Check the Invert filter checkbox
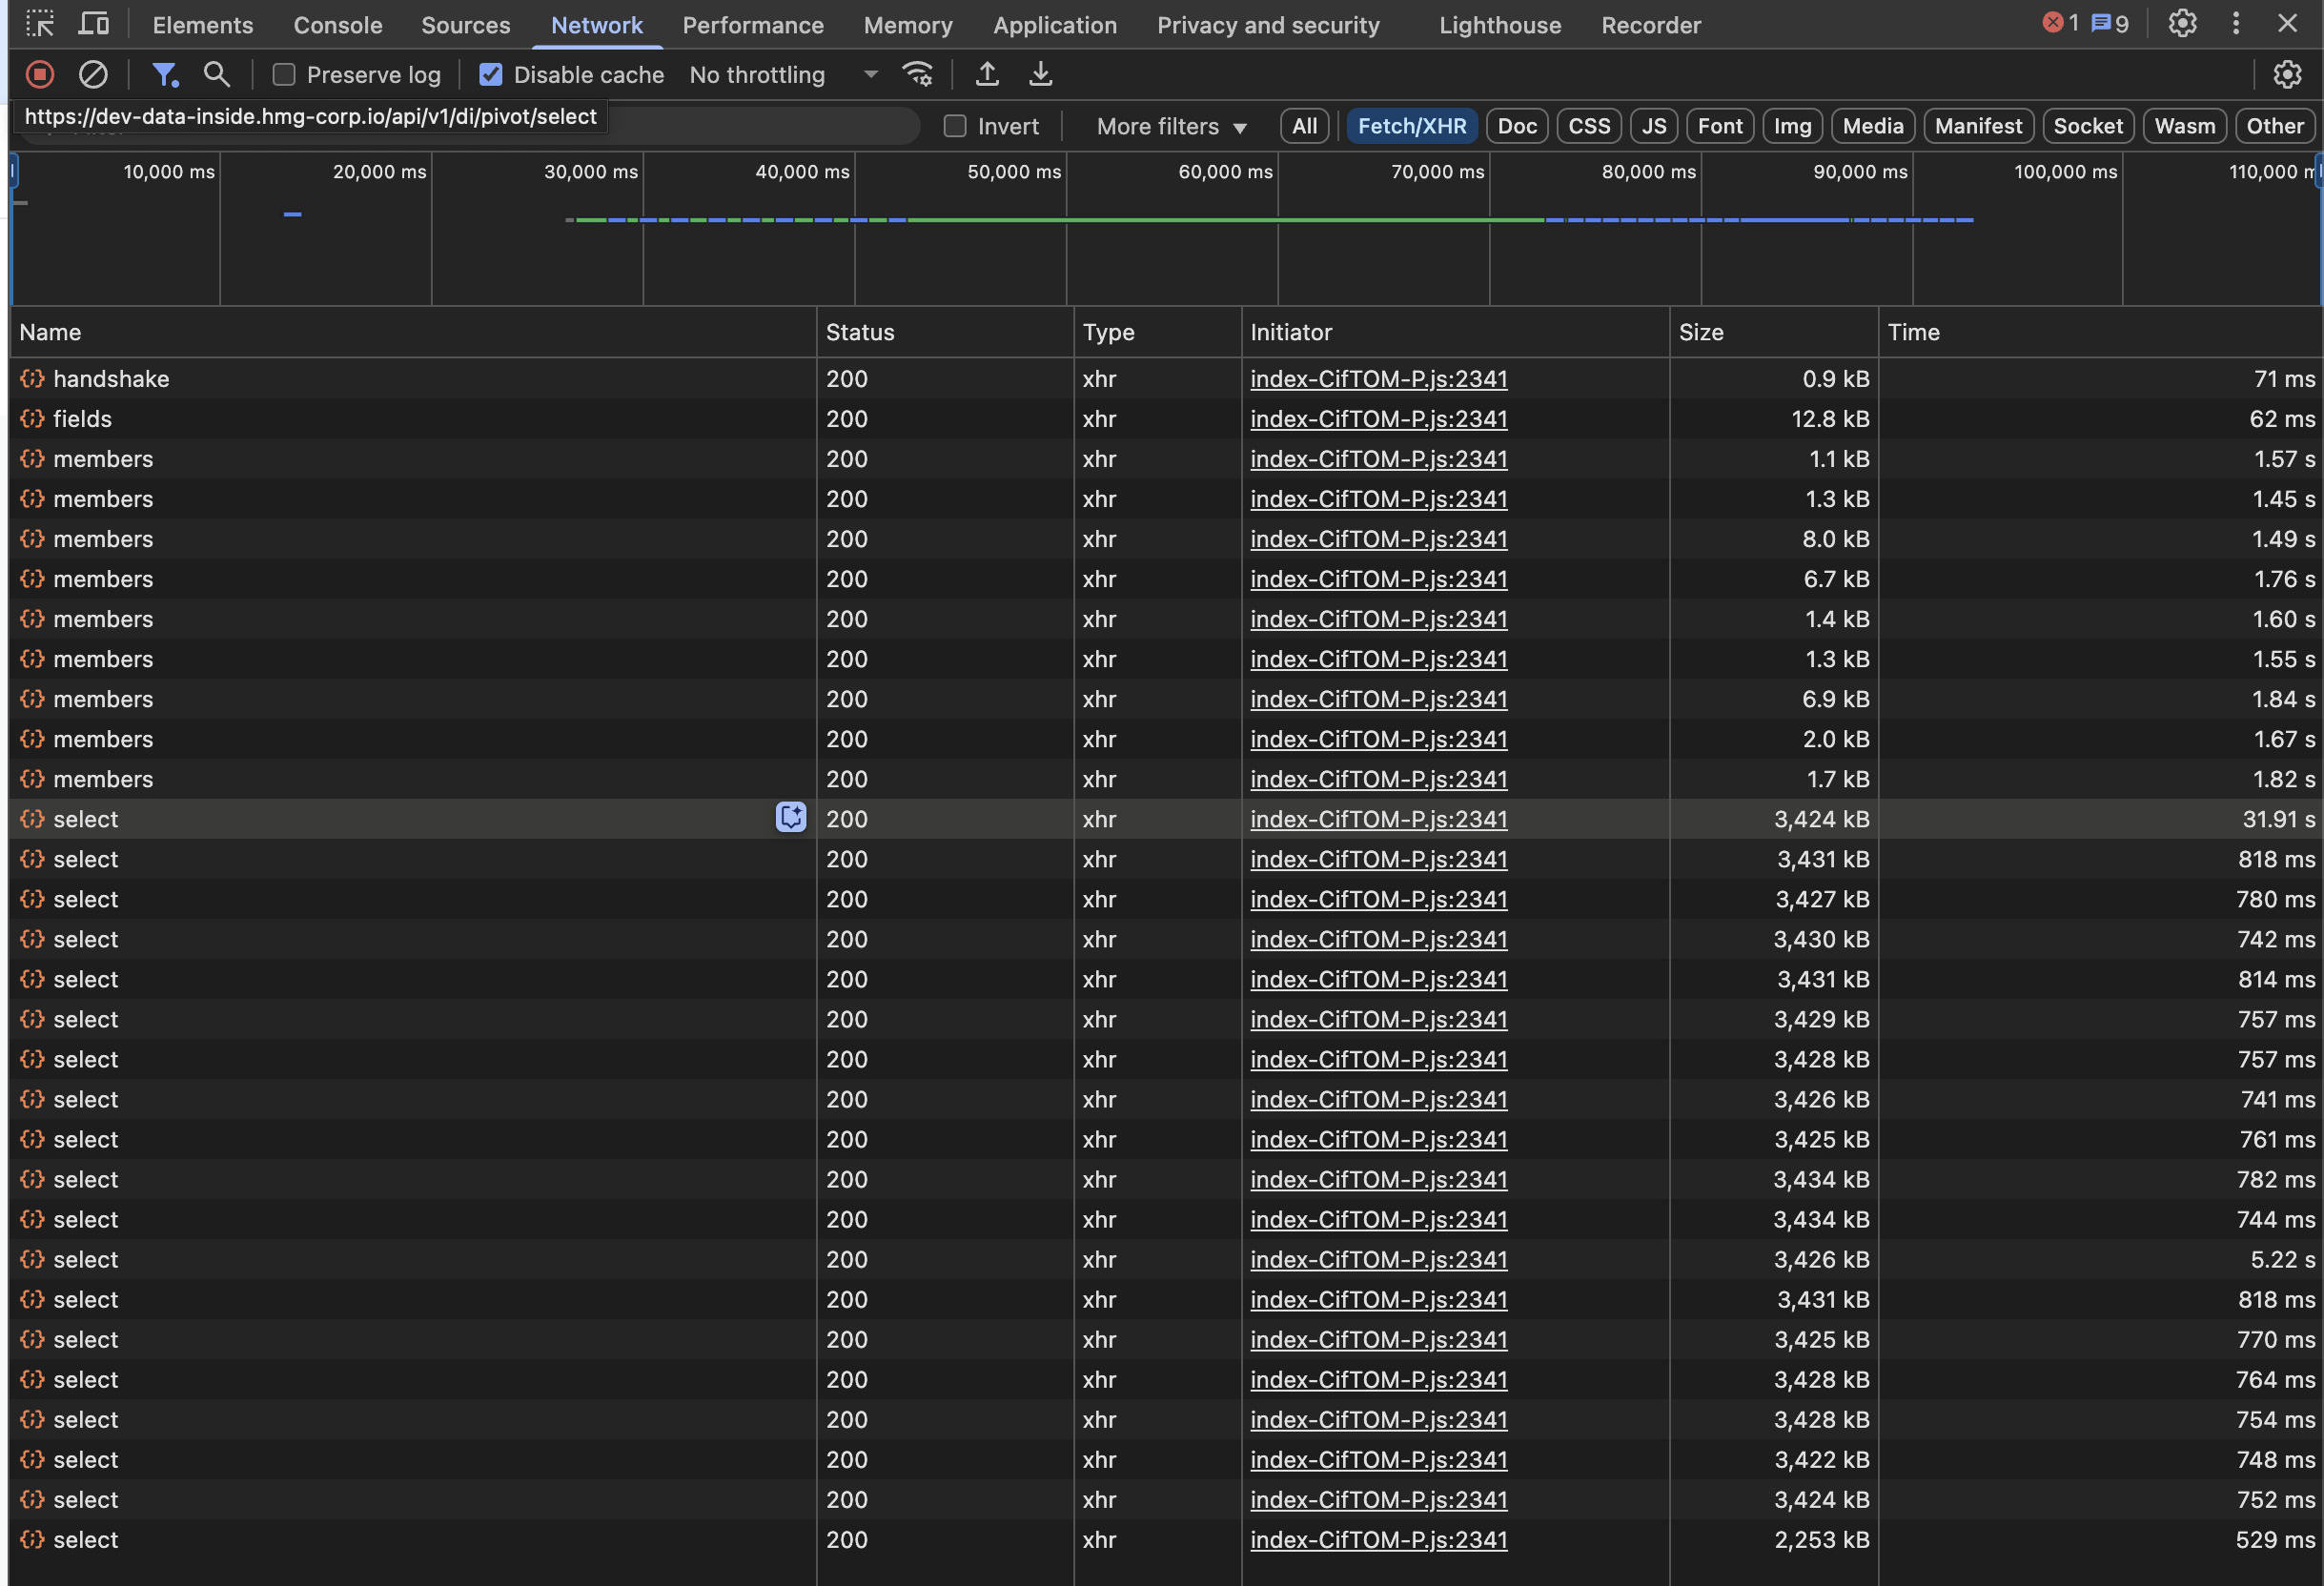The image size is (2324, 1586). coord(956,126)
